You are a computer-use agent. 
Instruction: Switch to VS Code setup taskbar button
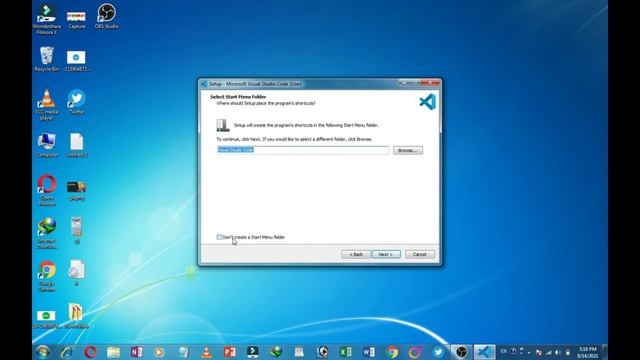[x=484, y=352]
